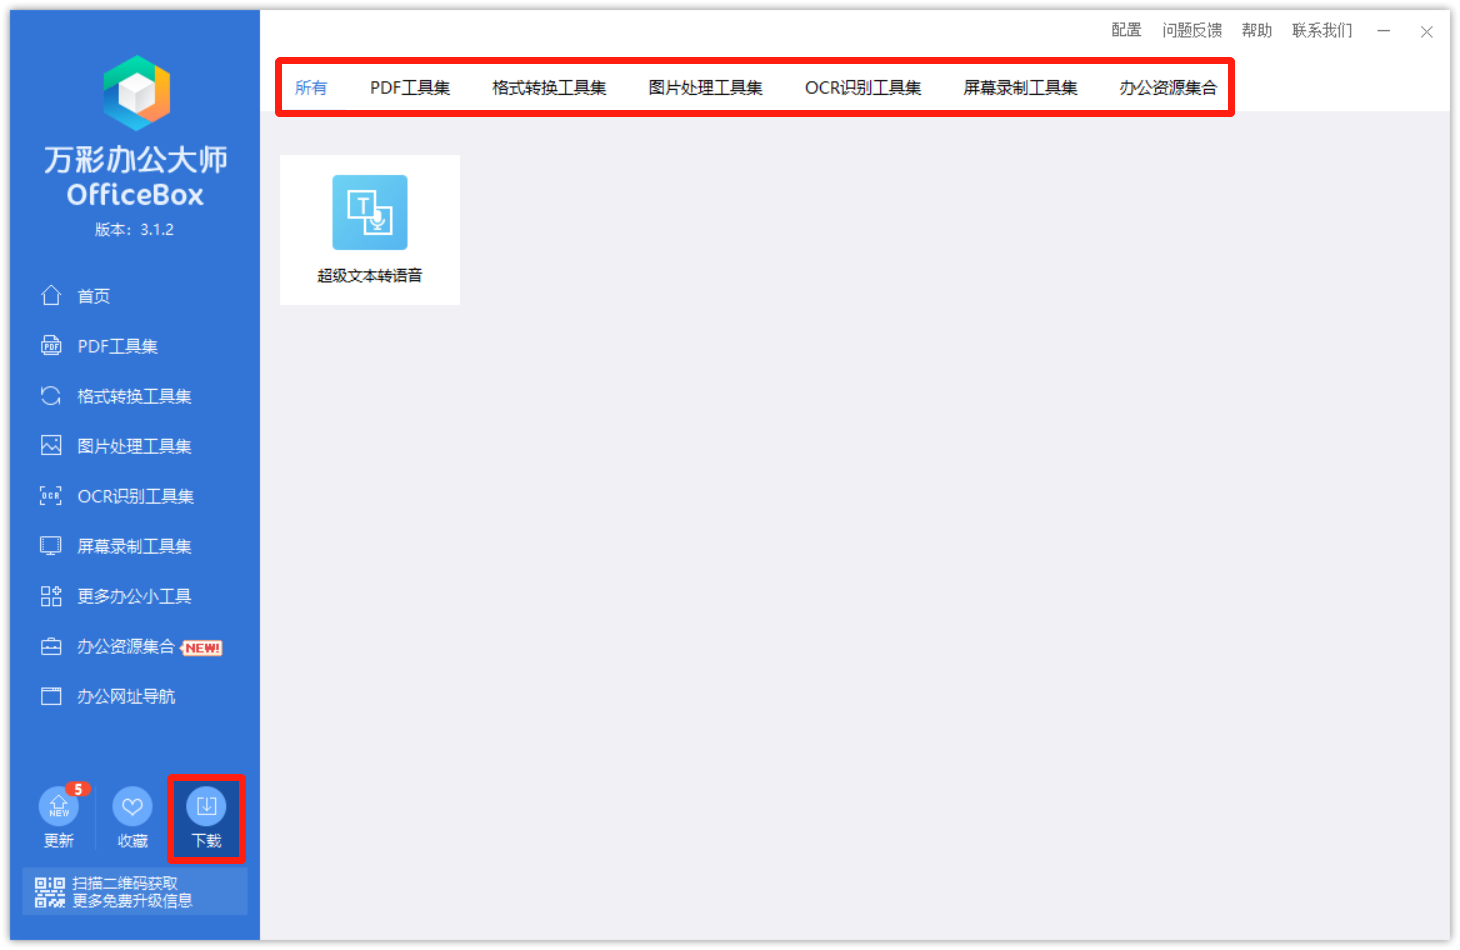Image resolution: width=1460 pixels, height=950 pixels.
Task: Open 格式转换工具集 from the sidebar
Action: click(135, 396)
